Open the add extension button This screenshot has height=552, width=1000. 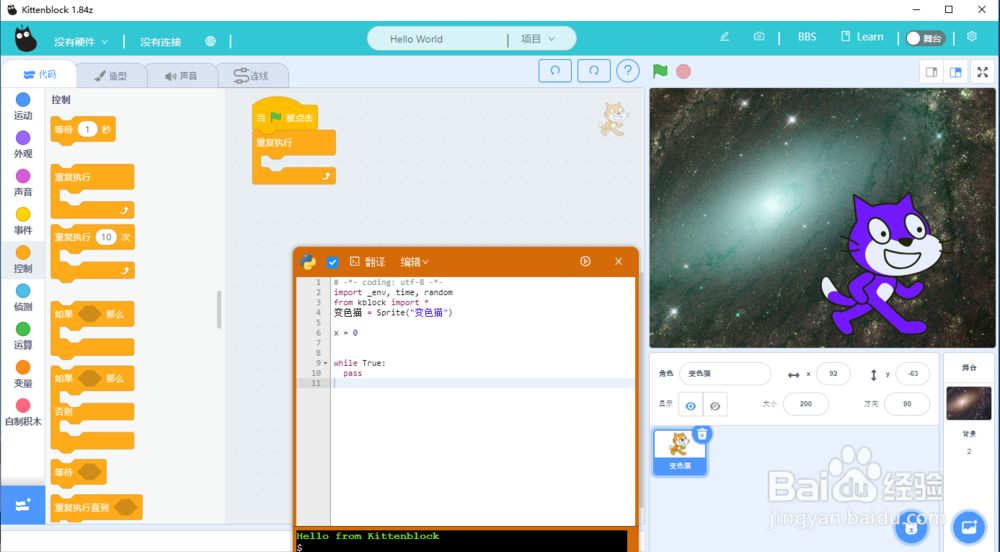tap(23, 505)
